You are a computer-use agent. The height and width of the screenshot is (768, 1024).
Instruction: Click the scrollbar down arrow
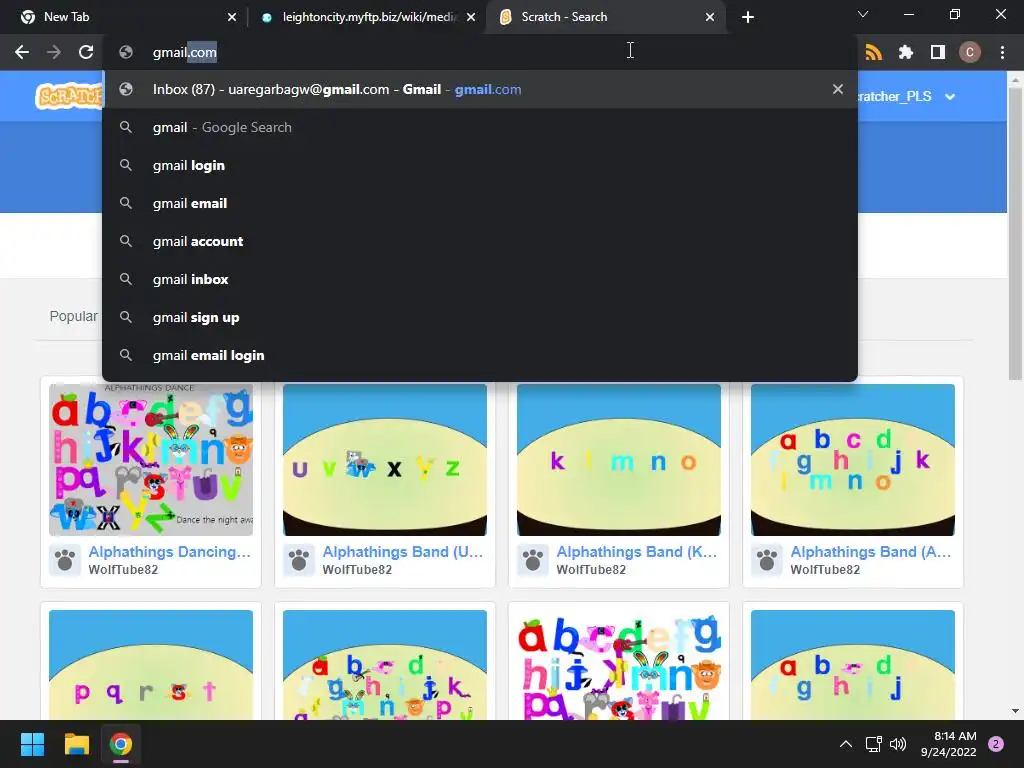coord(1015,711)
